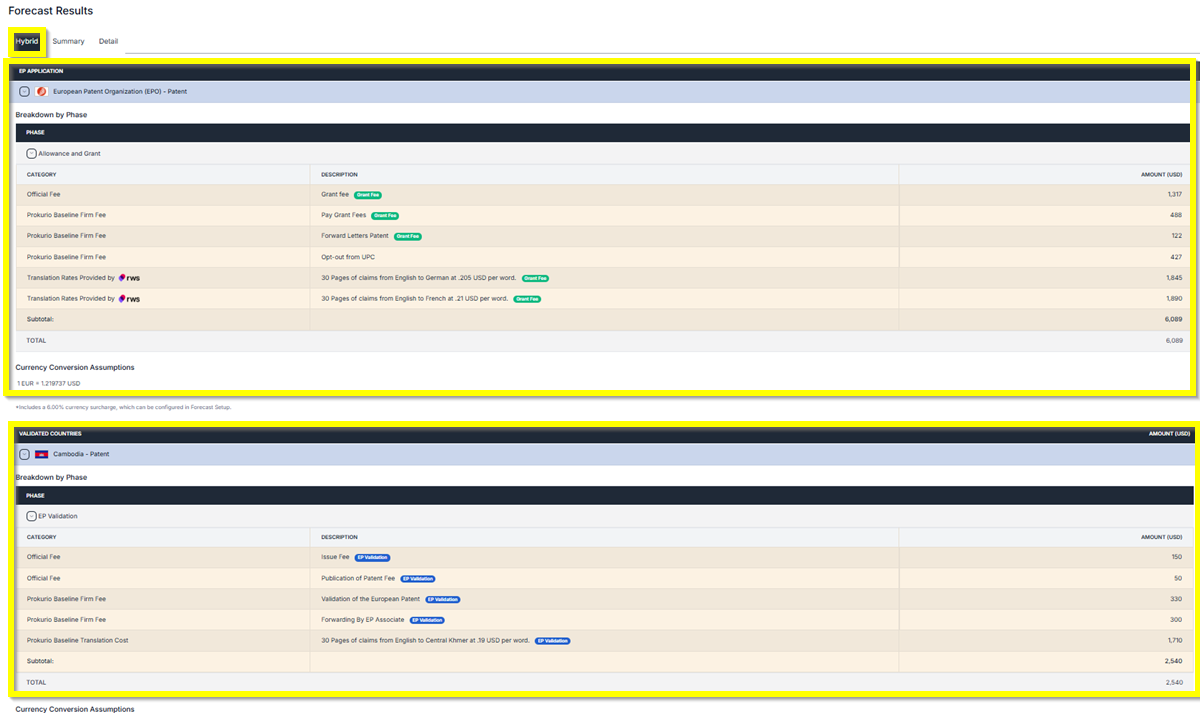Image resolution: width=1200 pixels, height=713 pixels.
Task: Open the Detail tab
Action: (108, 41)
